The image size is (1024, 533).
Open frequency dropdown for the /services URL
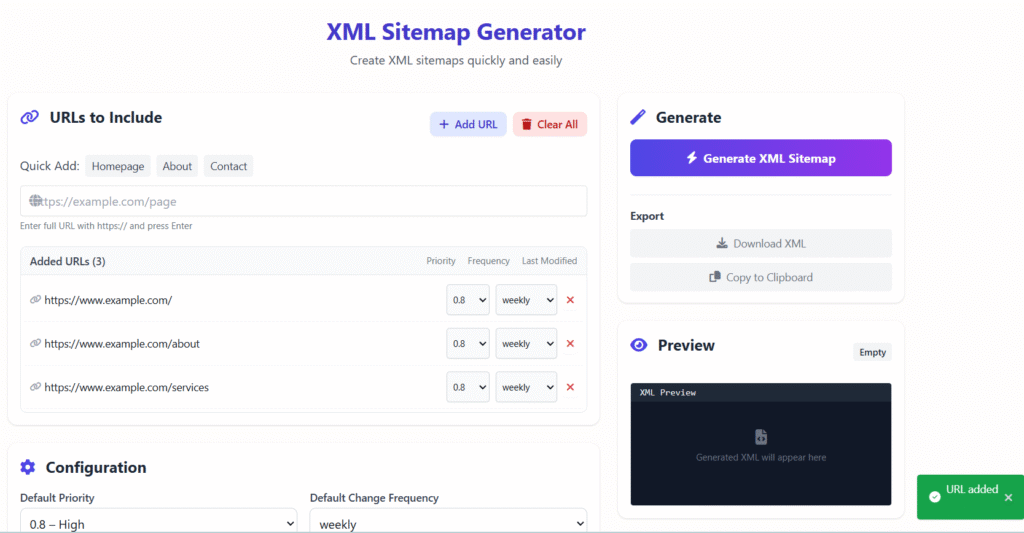[526, 387]
